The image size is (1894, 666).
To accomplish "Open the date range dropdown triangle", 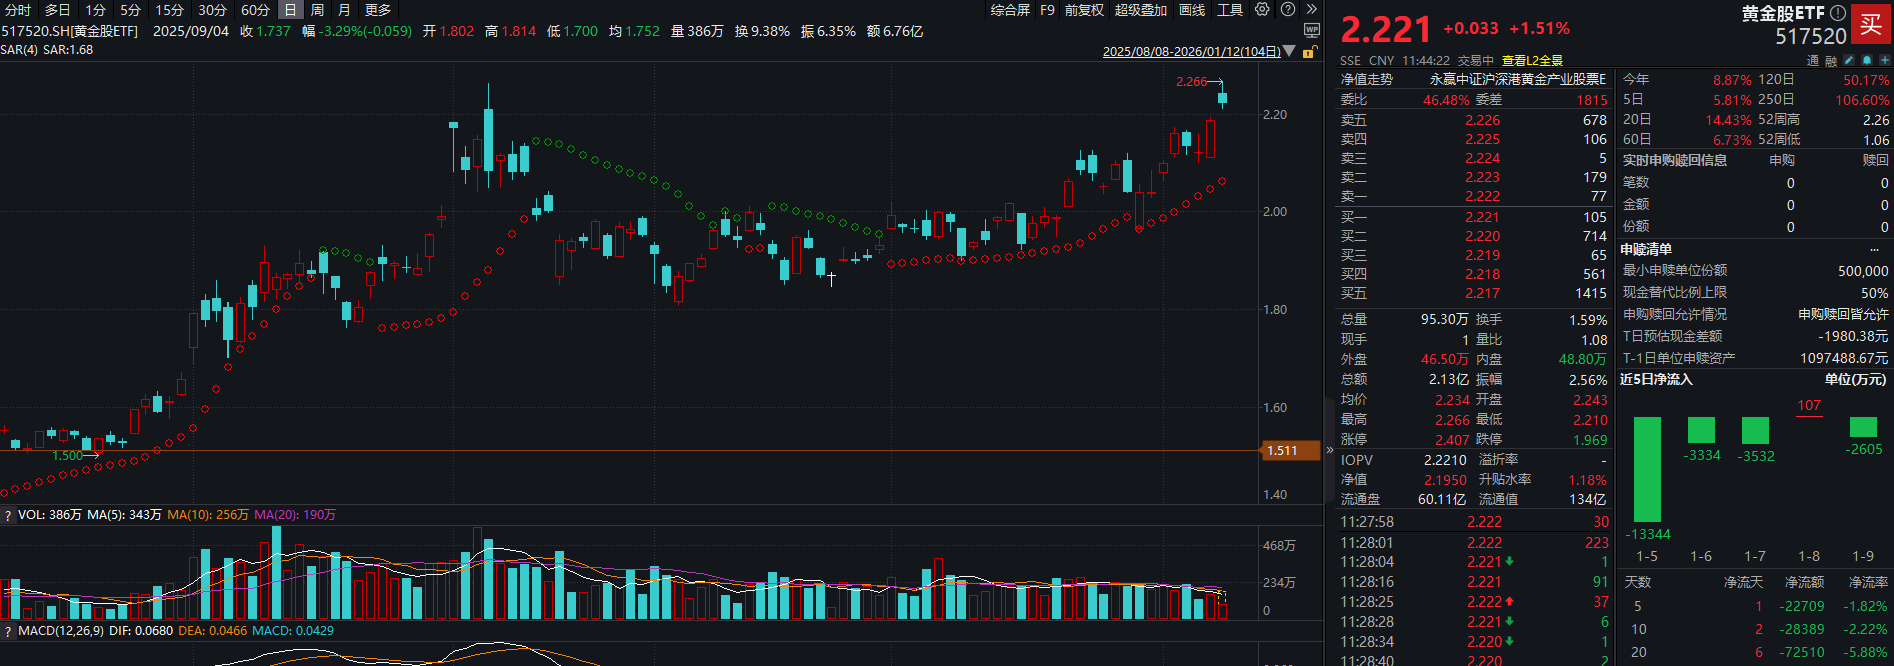I will [x=1289, y=51].
